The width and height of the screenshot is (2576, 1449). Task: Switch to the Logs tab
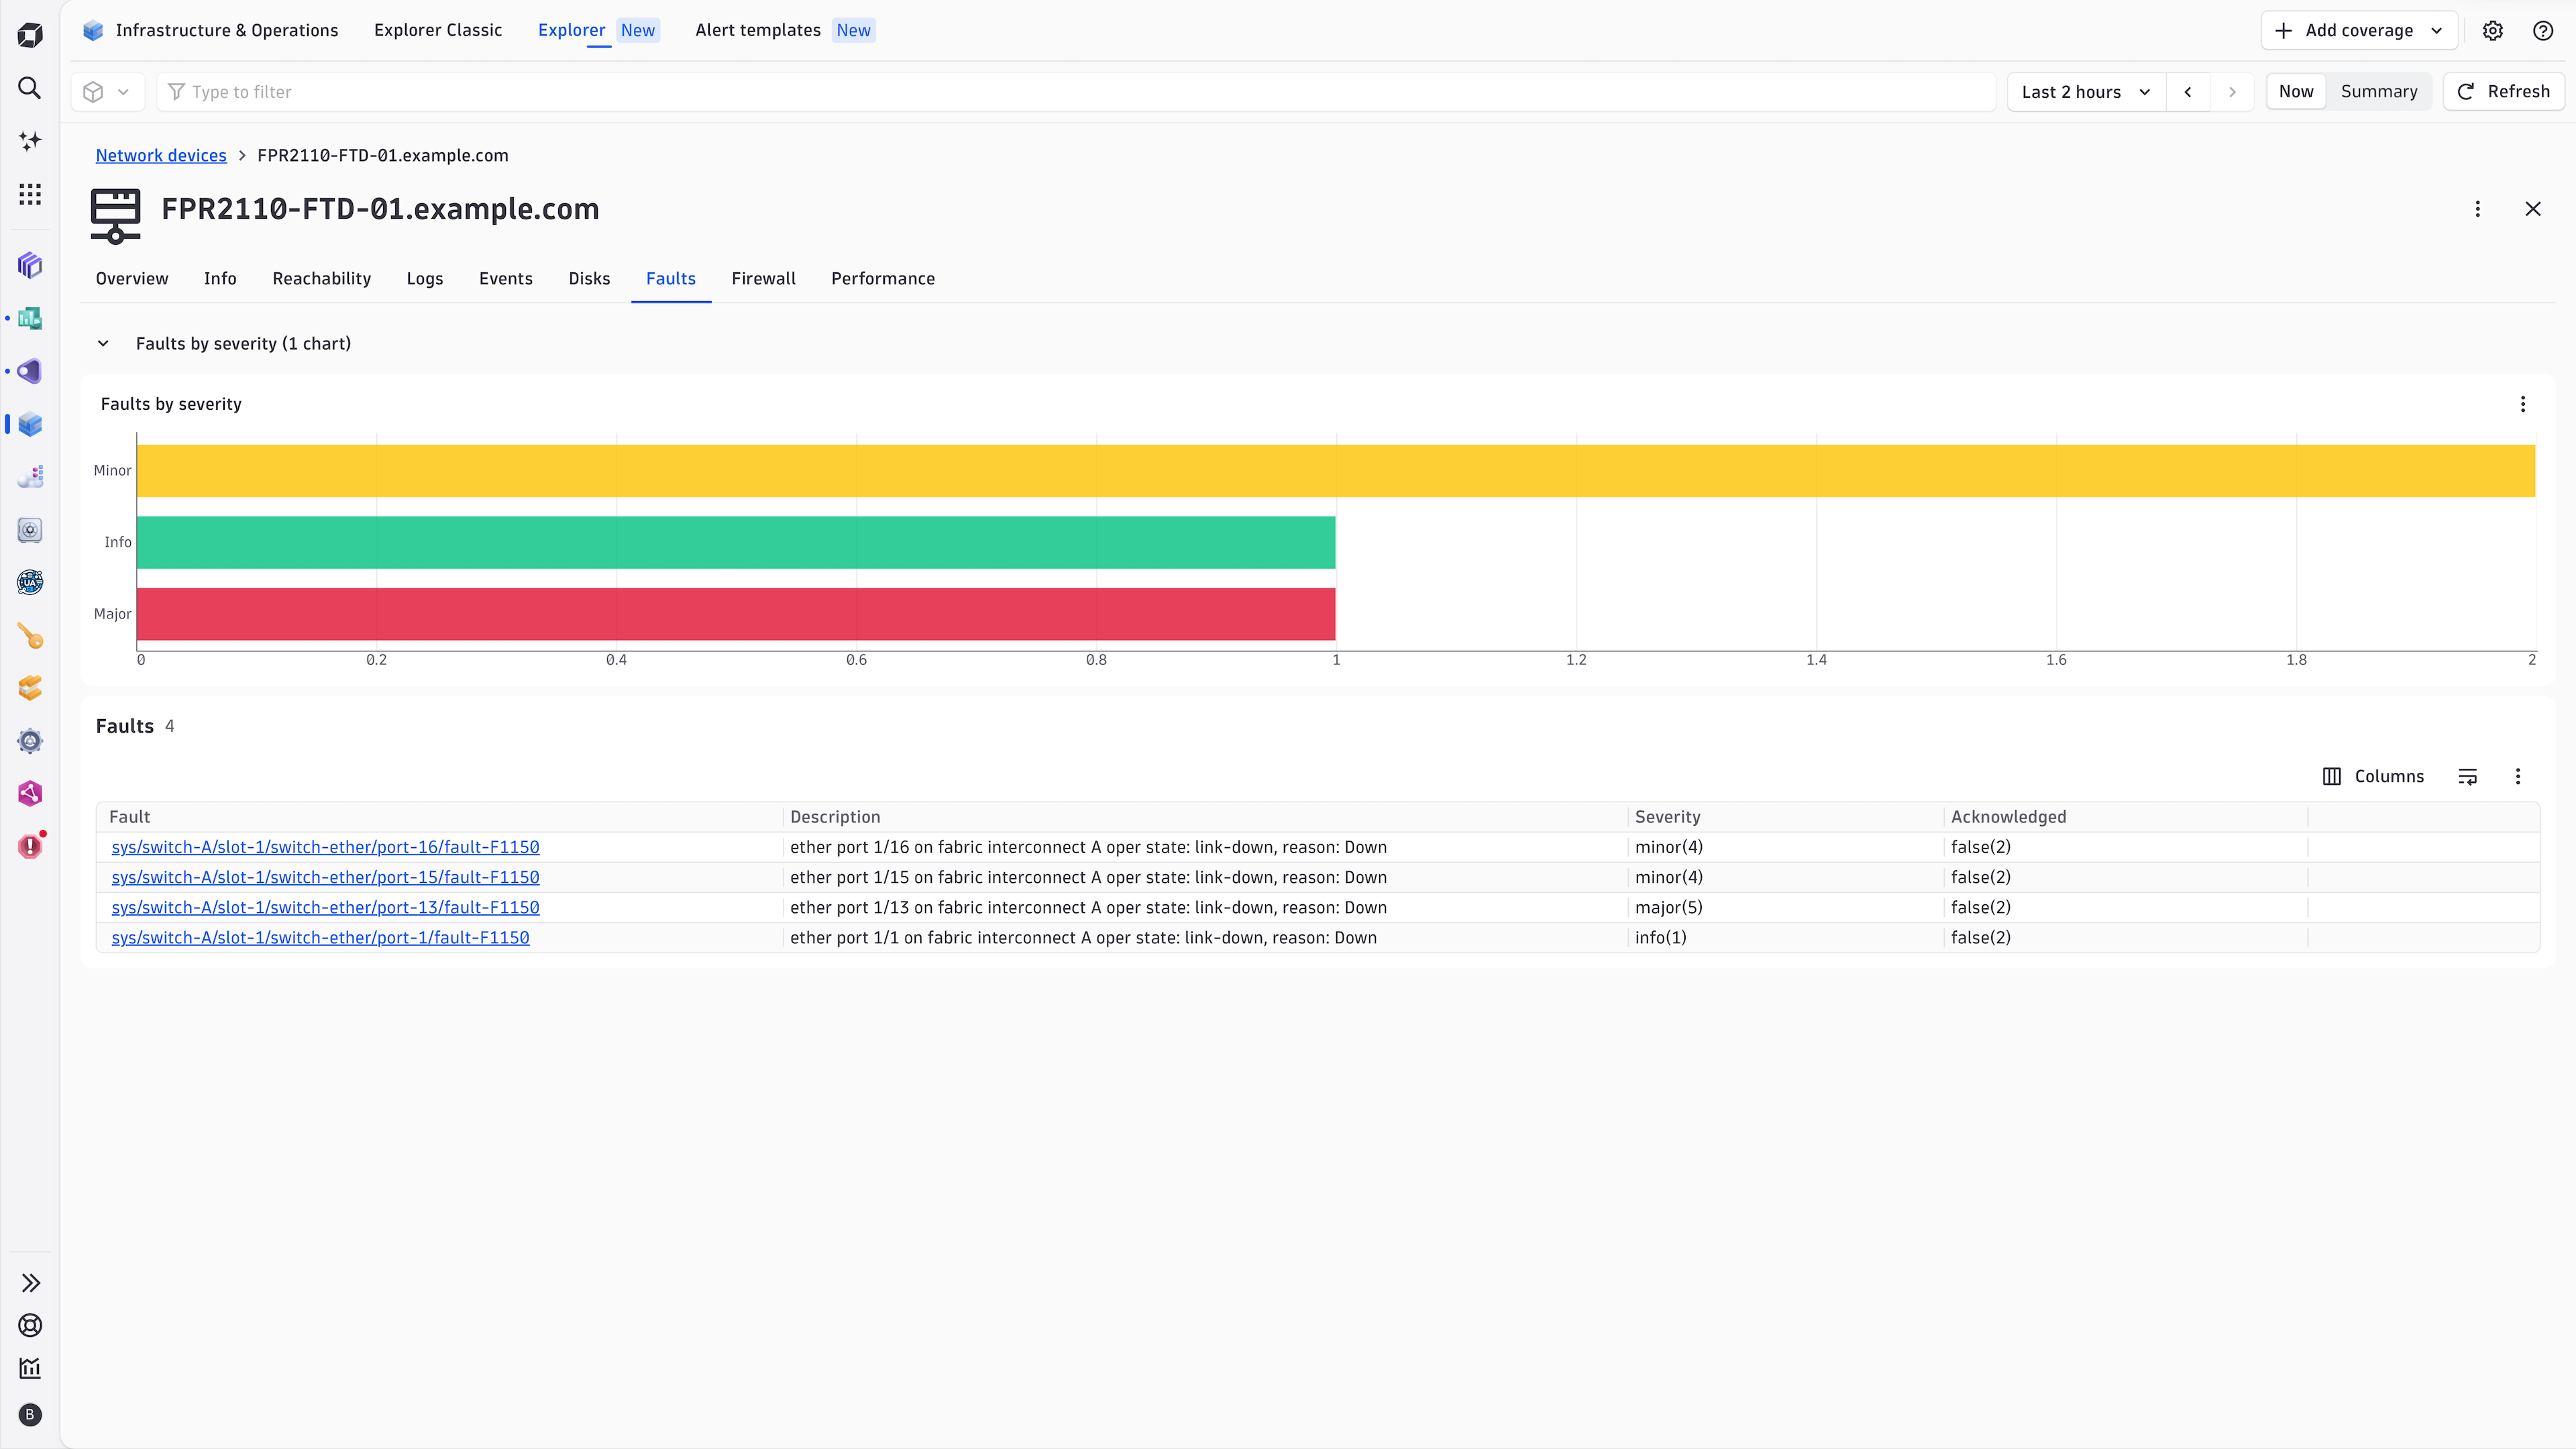425,279
